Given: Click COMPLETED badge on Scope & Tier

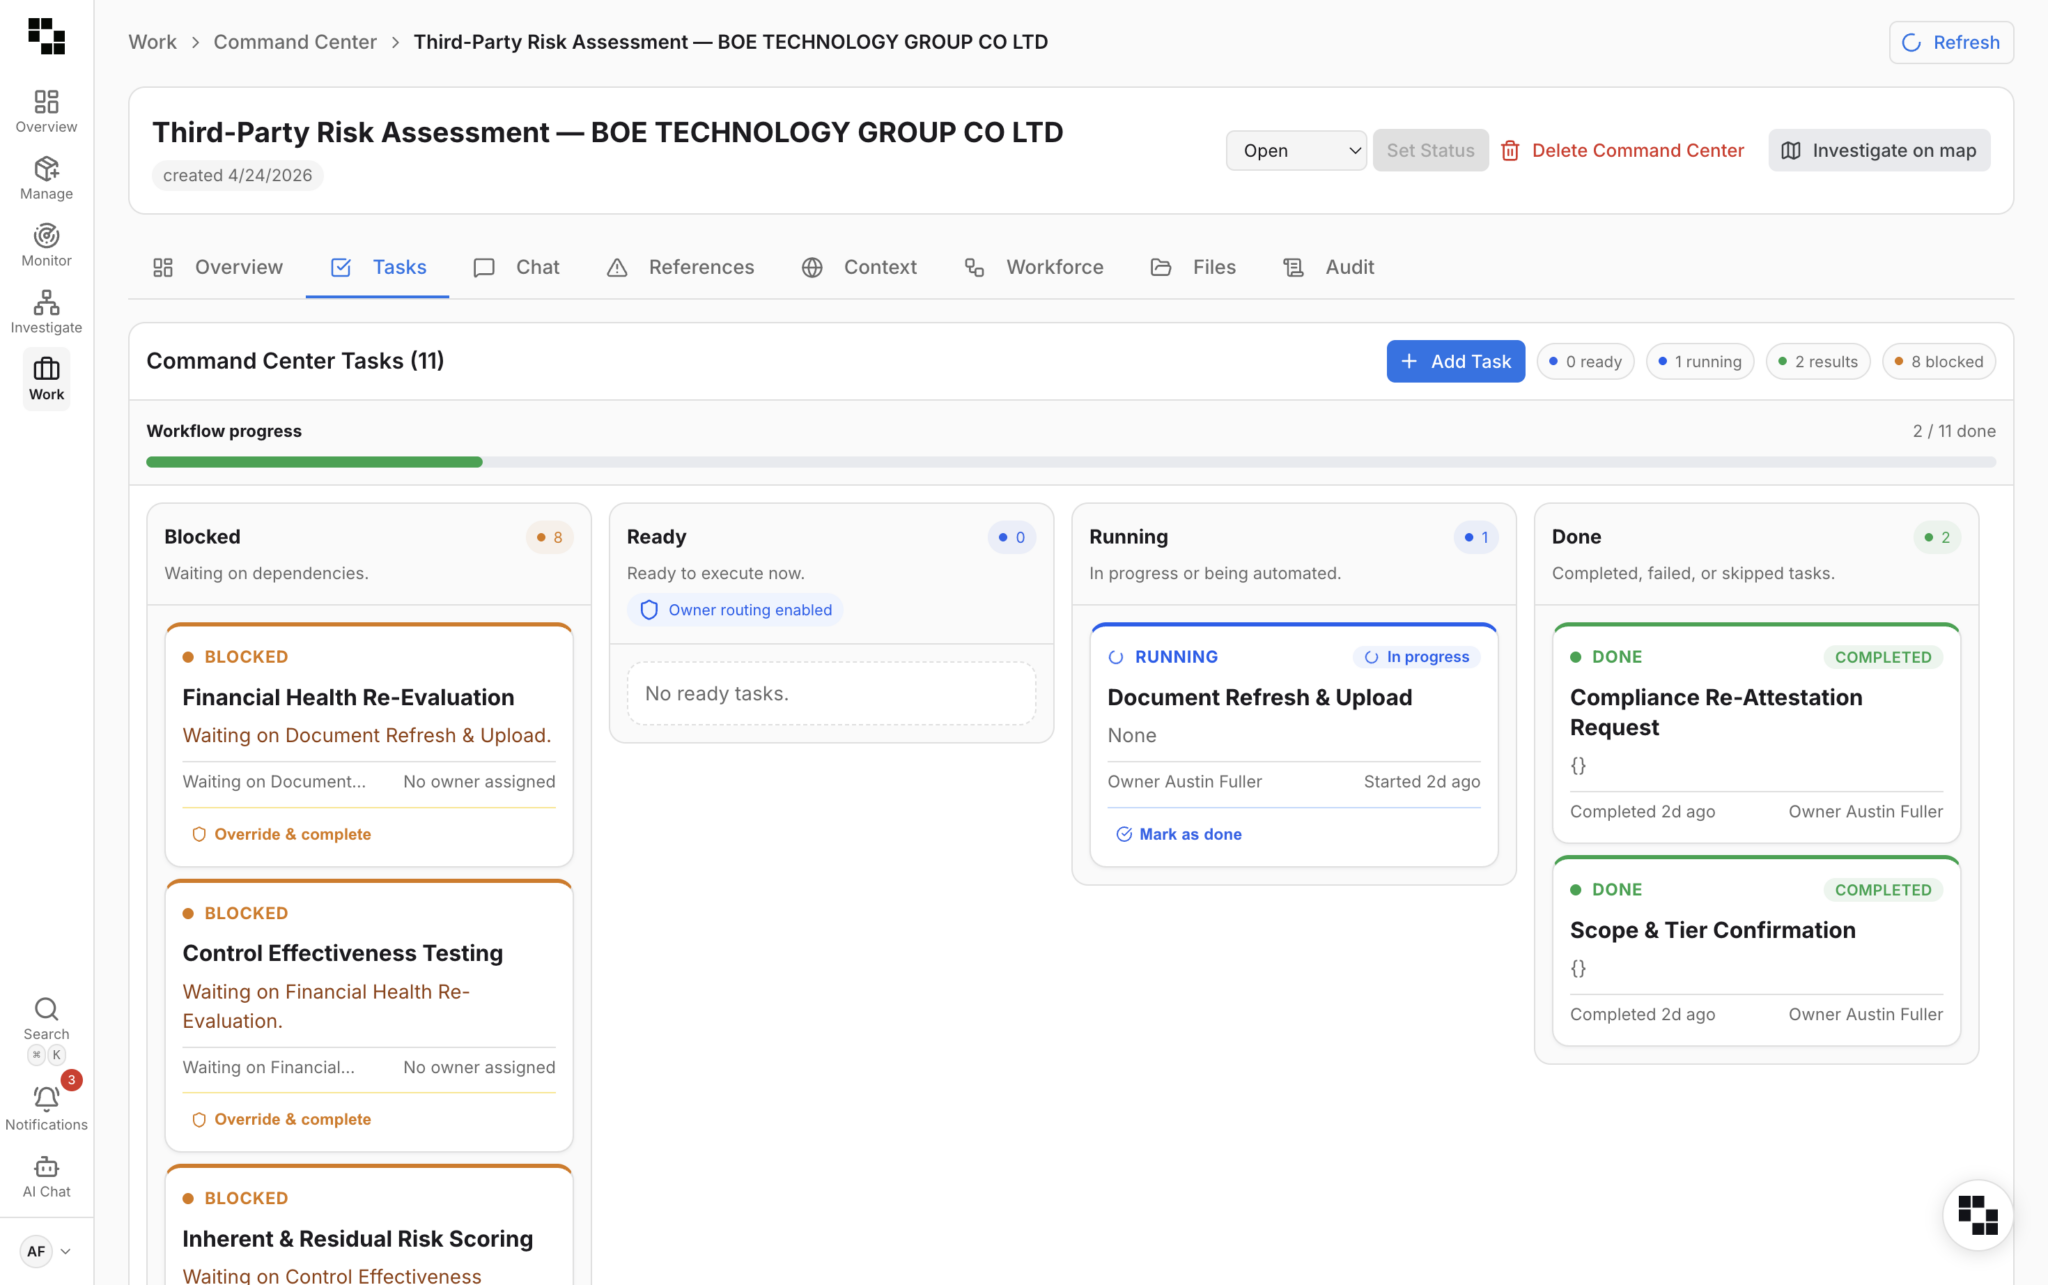Looking at the screenshot, I should pyautogui.click(x=1883, y=890).
